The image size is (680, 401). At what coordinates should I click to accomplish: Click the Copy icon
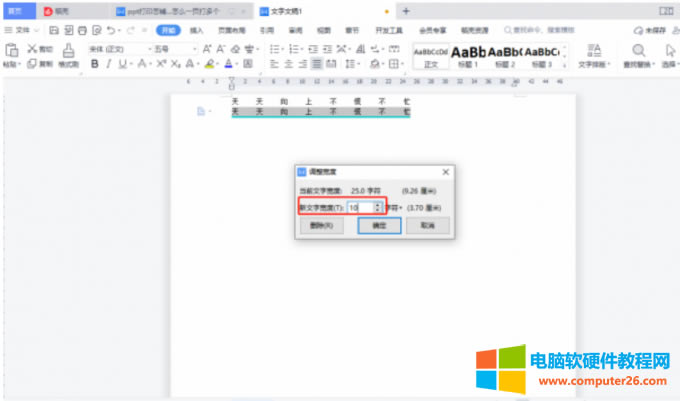coord(32,64)
